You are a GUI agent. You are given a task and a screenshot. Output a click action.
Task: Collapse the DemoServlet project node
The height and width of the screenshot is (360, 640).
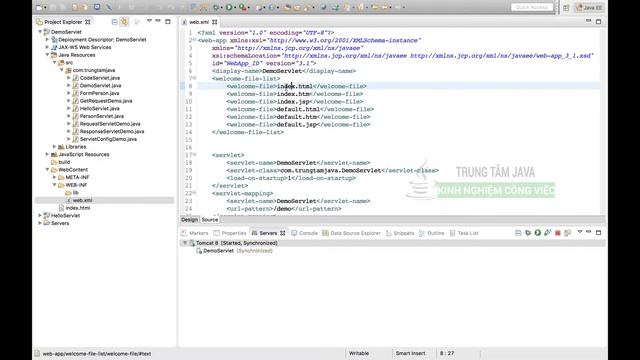[40, 32]
